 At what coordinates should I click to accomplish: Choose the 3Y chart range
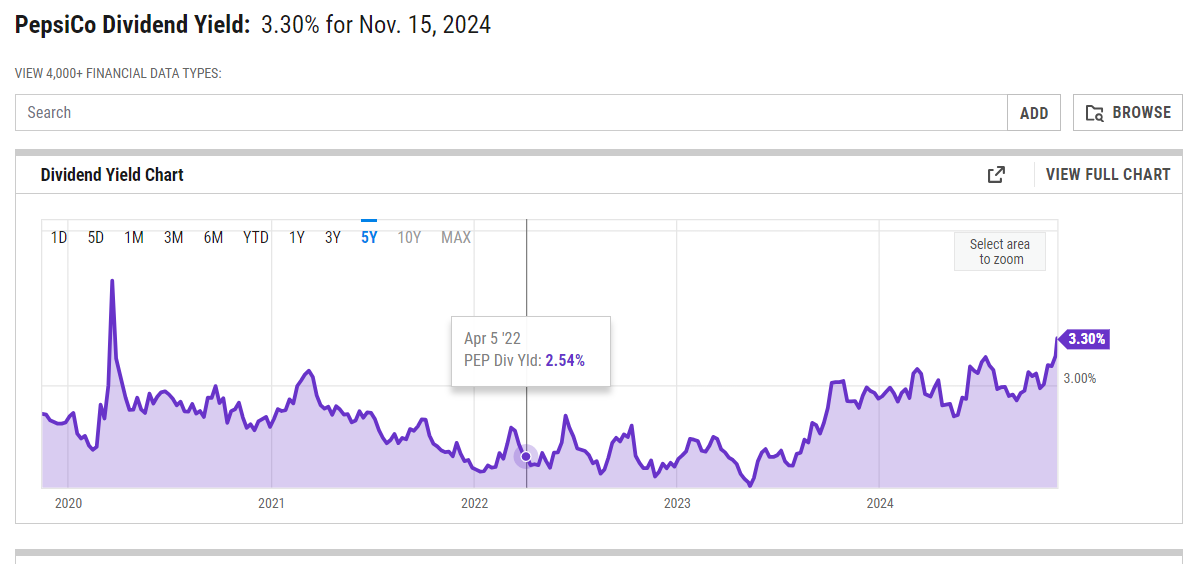(333, 237)
